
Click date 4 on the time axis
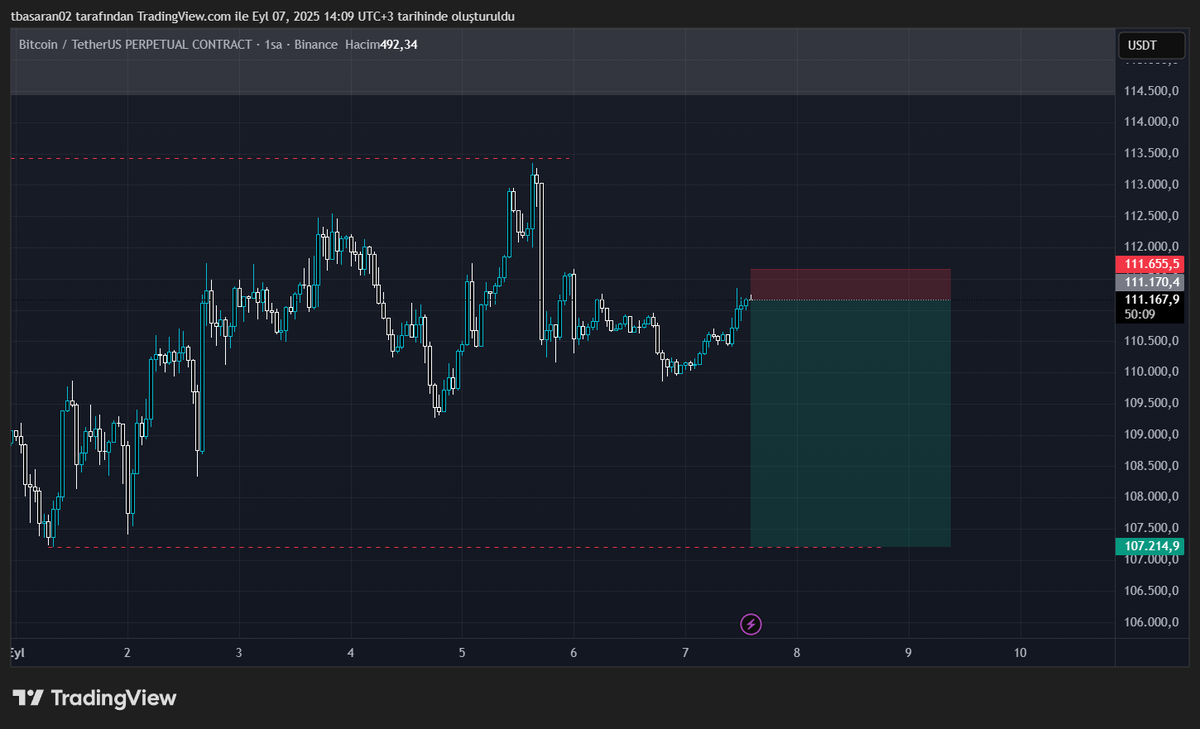(x=351, y=653)
